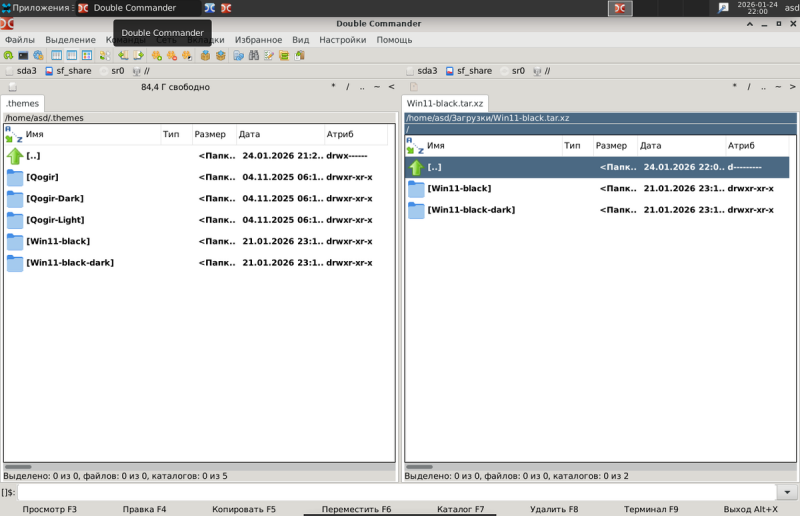Select the .themes tab
The height and width of the screenshot is (516, 800).
pos(22,104)
